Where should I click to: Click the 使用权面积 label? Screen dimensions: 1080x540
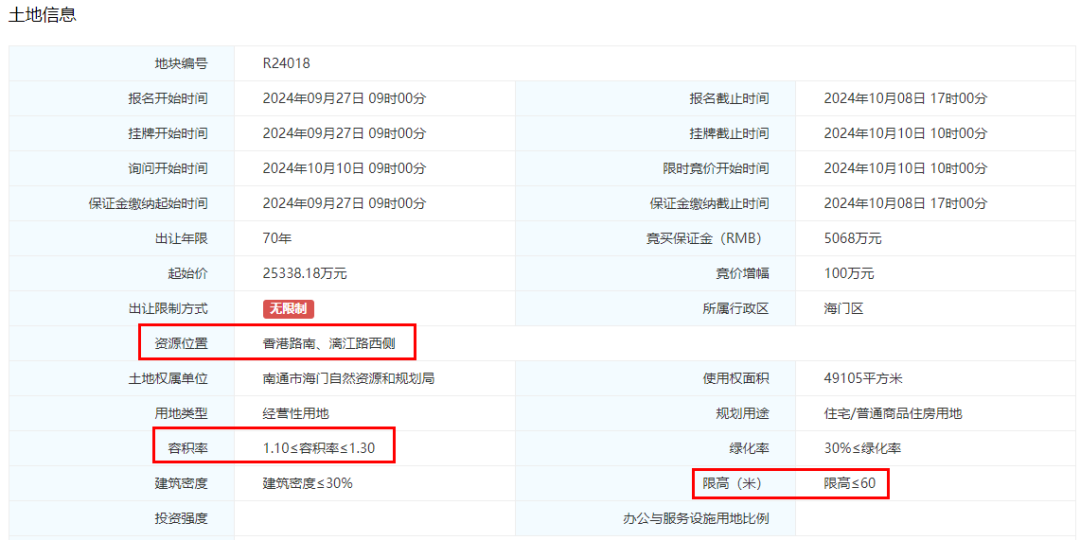tap(736, 378)
